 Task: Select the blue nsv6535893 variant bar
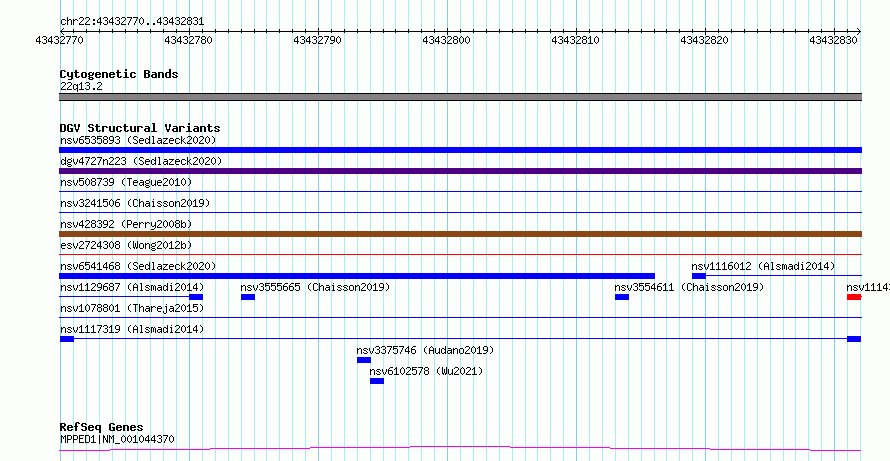[460, 150]
